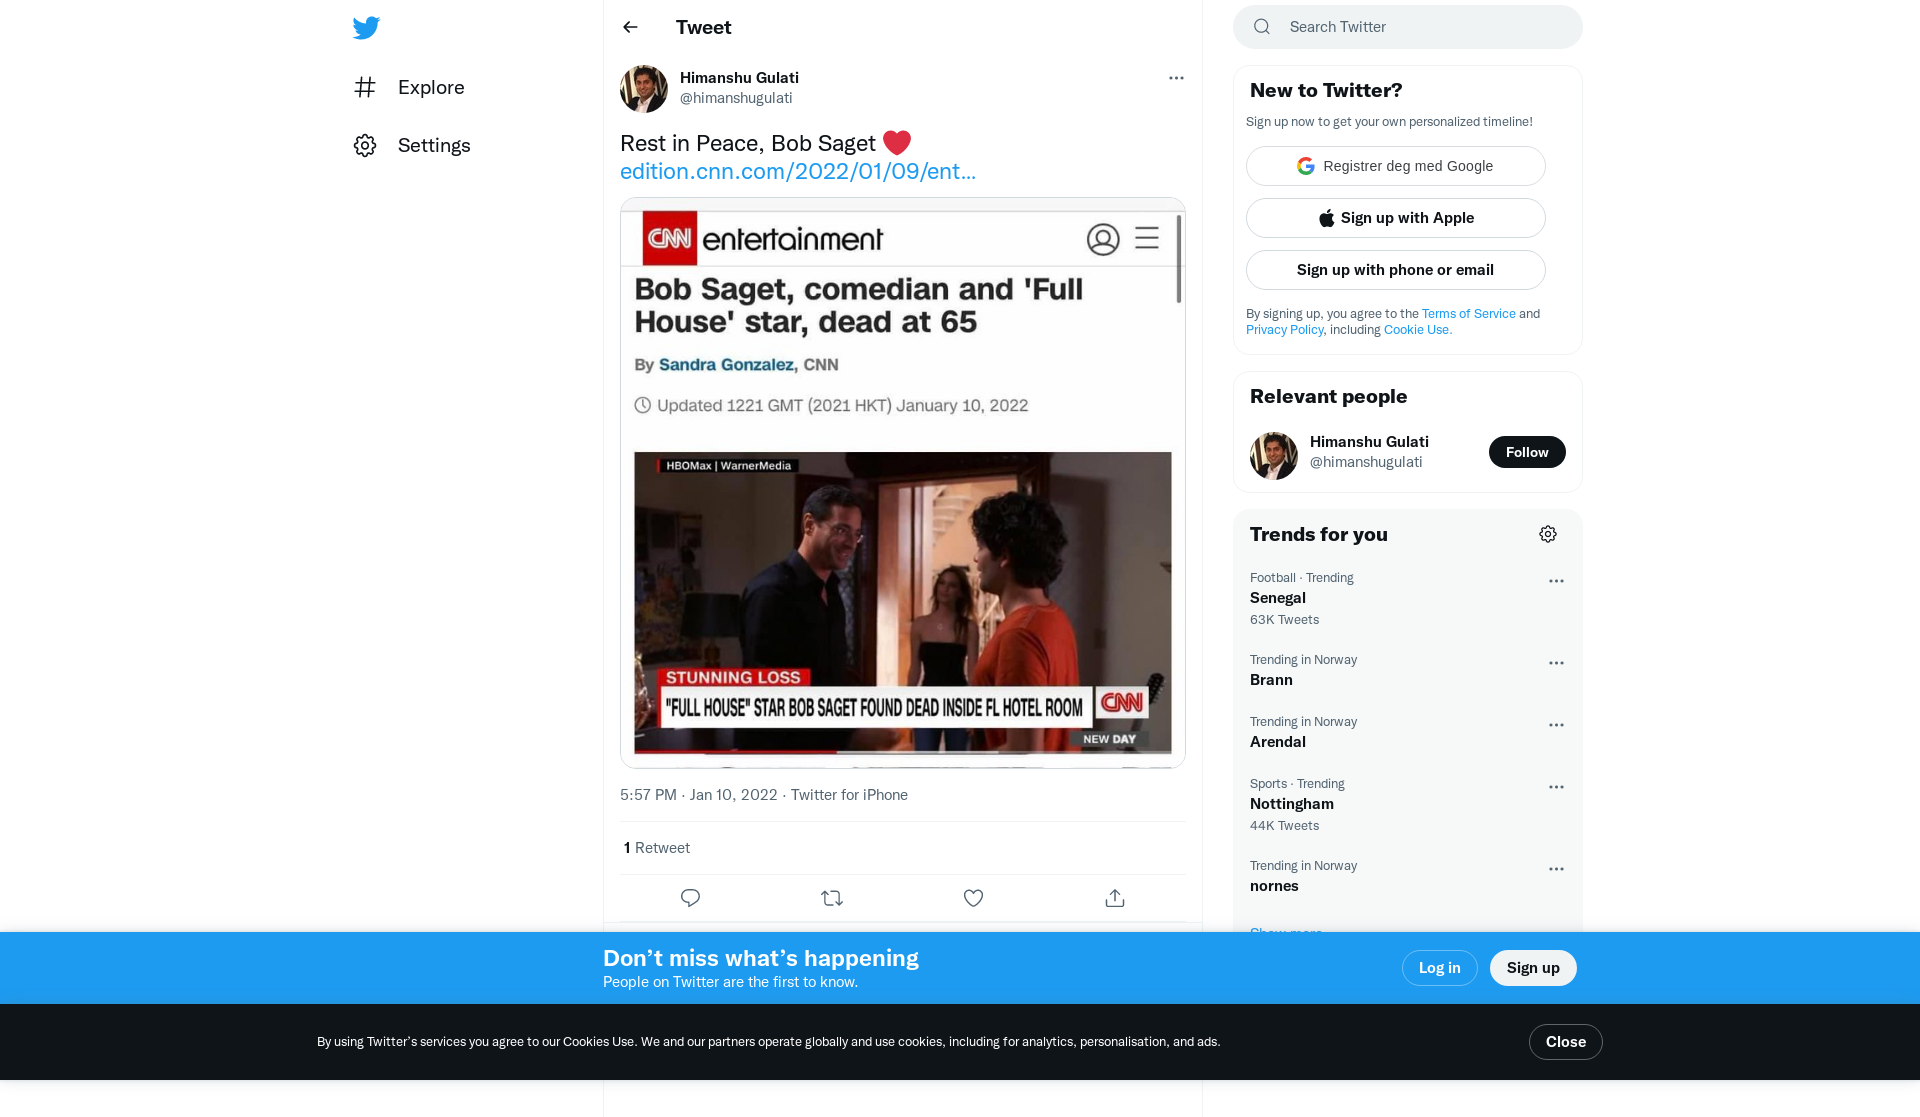Share the tweet via share icon
Image resolution: width=1920 pixels, height=1117 pixels.
pyautogui.click(x=1115, y=898)
